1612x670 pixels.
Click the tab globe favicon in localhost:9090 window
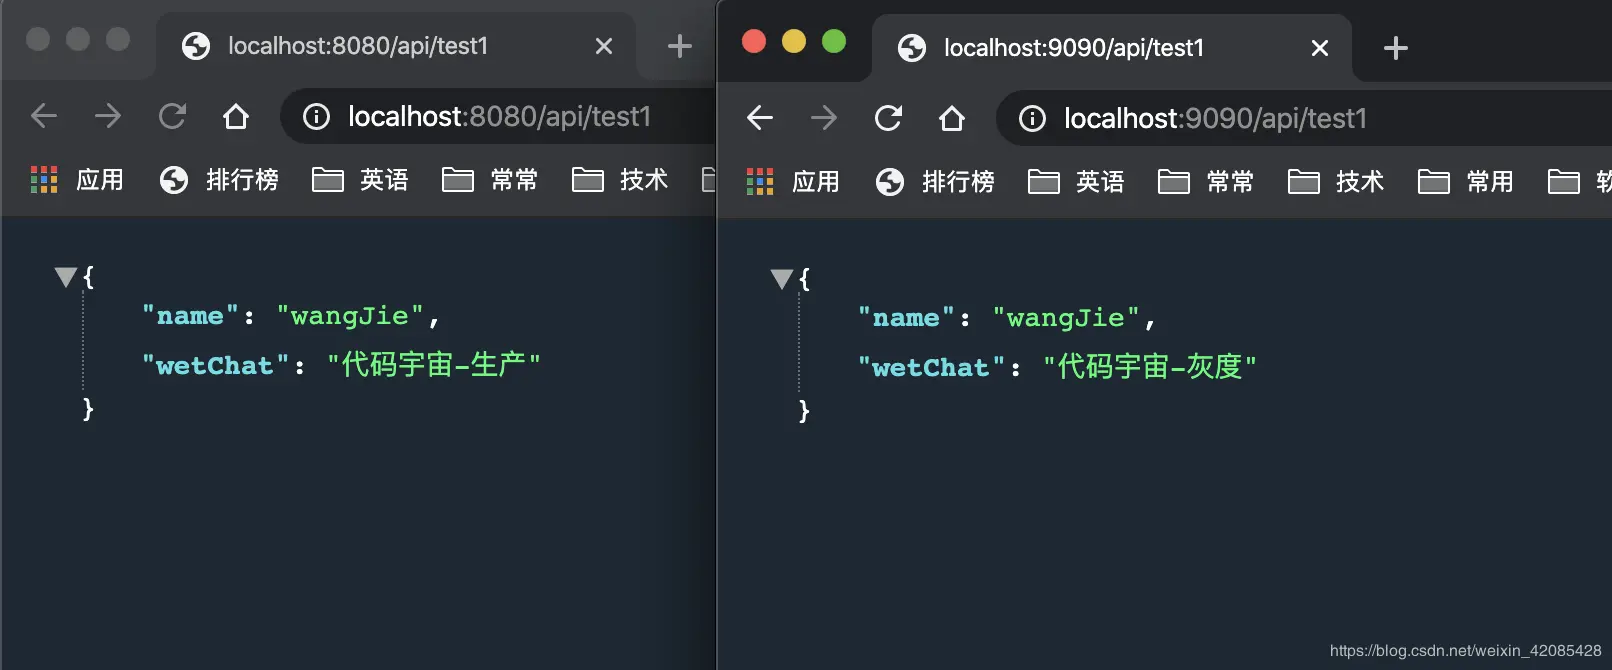click(912, 48)
